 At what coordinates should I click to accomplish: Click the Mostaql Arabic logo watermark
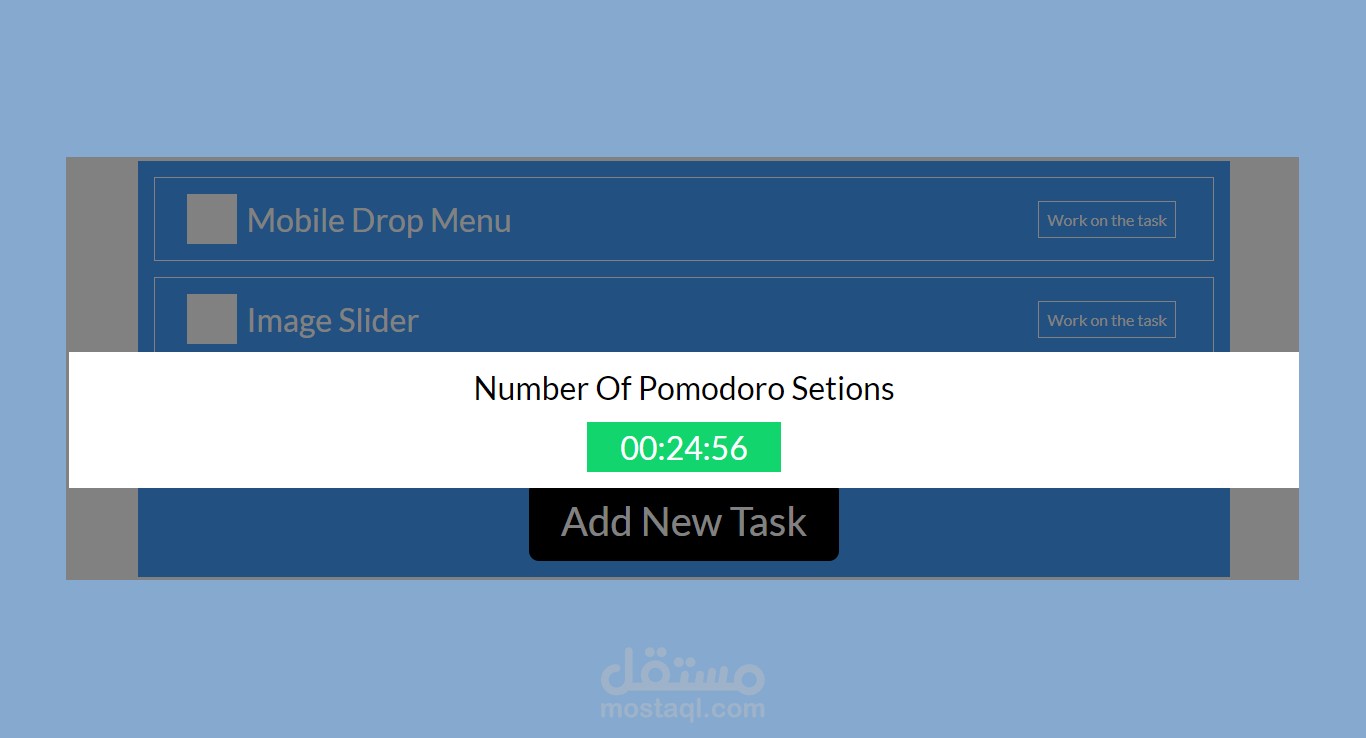[683, 670]
